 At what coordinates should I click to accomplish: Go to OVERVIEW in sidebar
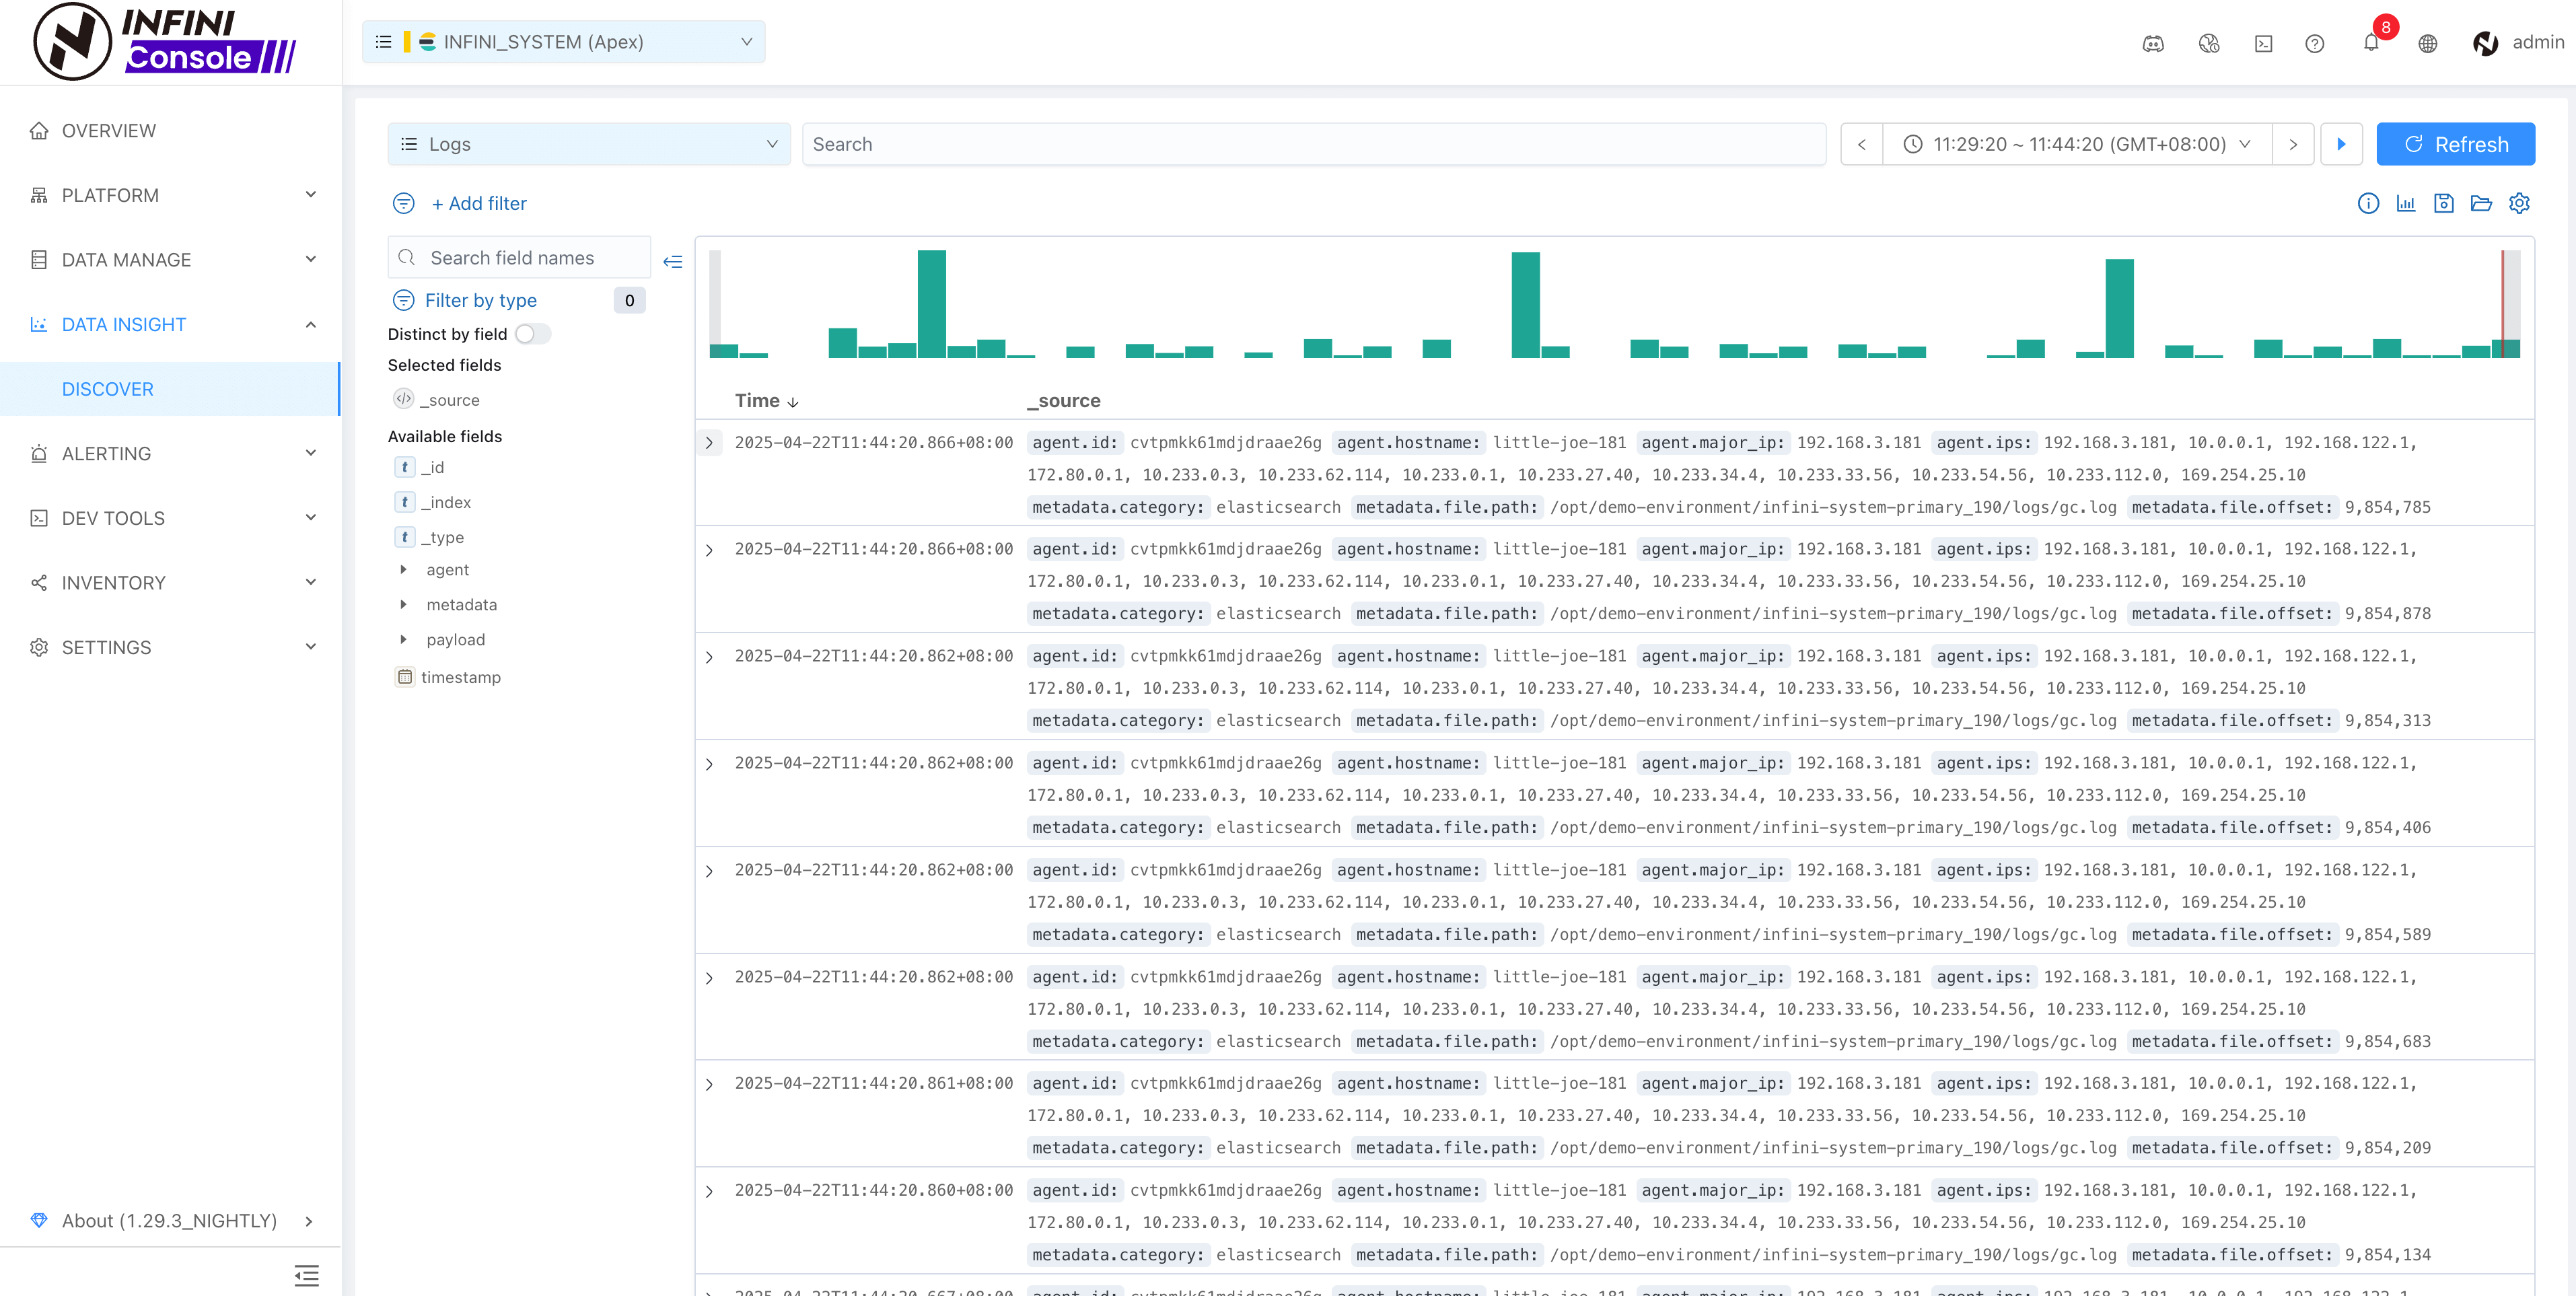coord(108,131)
